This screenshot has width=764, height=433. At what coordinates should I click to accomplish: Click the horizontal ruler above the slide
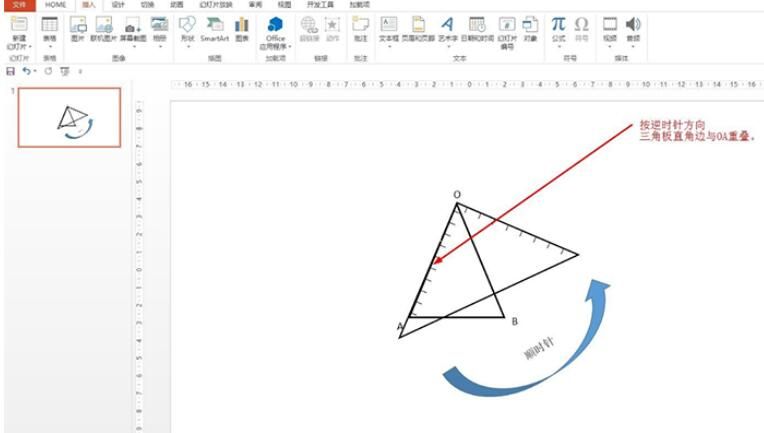click(x=467, y=84)
